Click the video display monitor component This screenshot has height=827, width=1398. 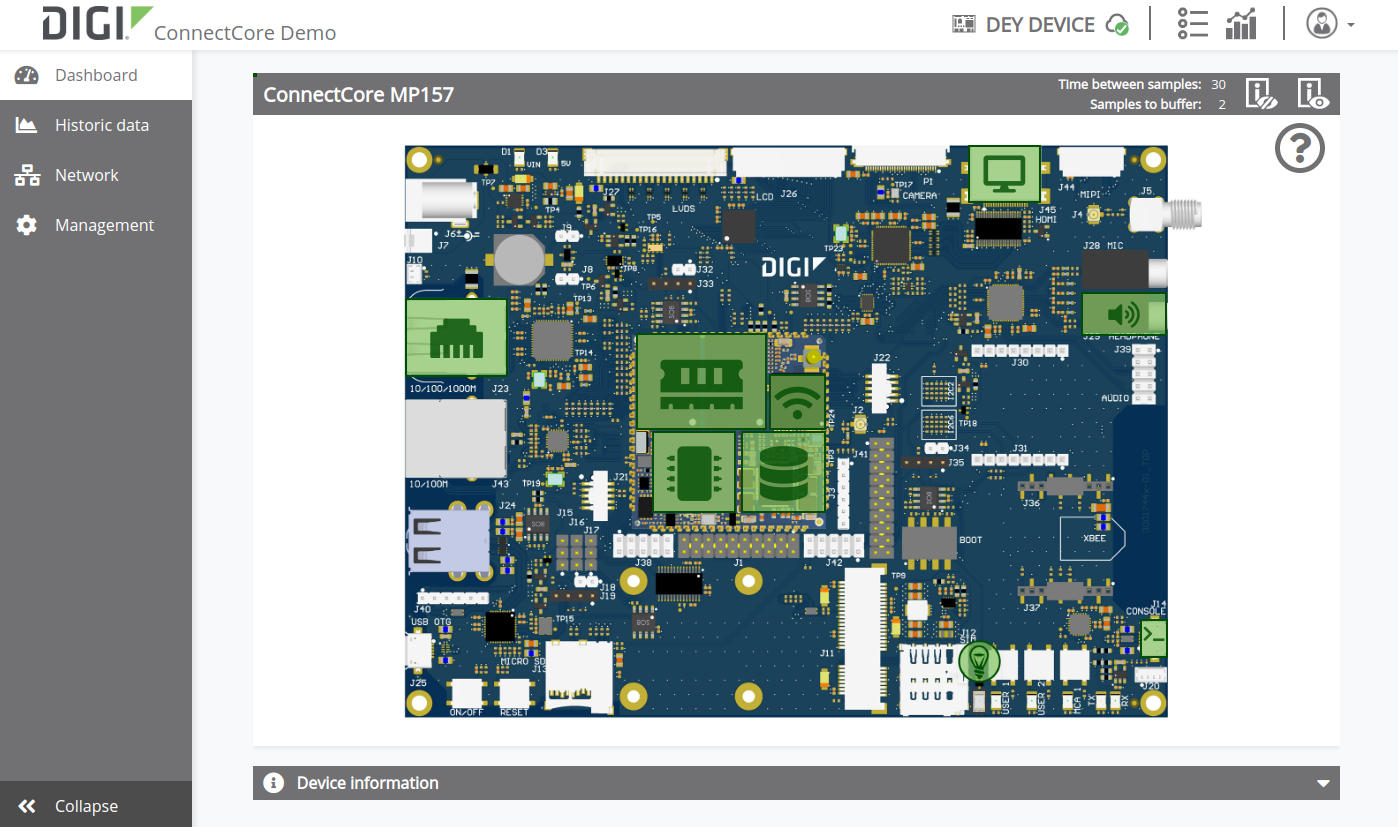click(1004, 173)
